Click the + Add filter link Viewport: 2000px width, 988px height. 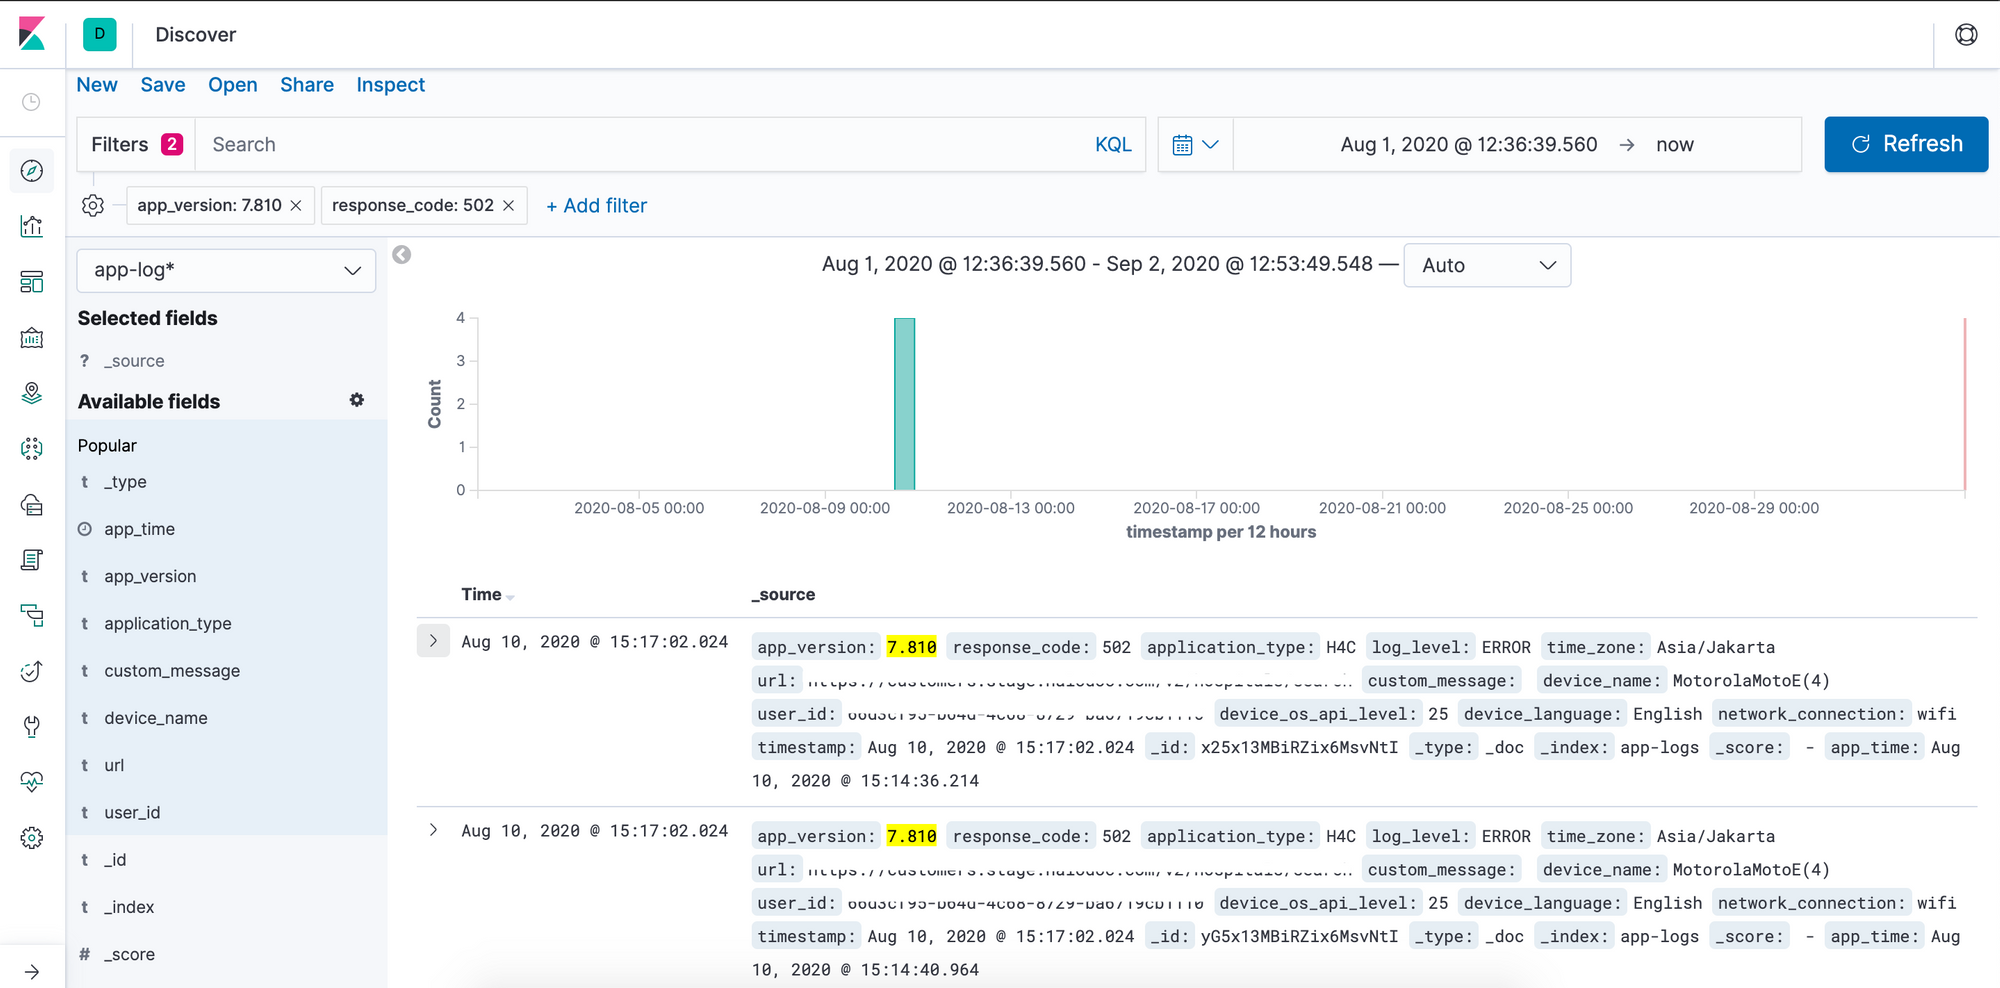click(x=597, y=205)
